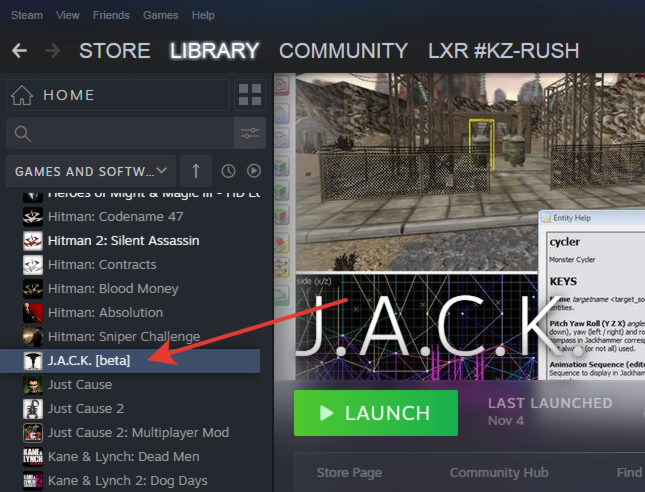Switch to the Community tab
Viewport: 645px width, 492px height.
pos(343,50)
